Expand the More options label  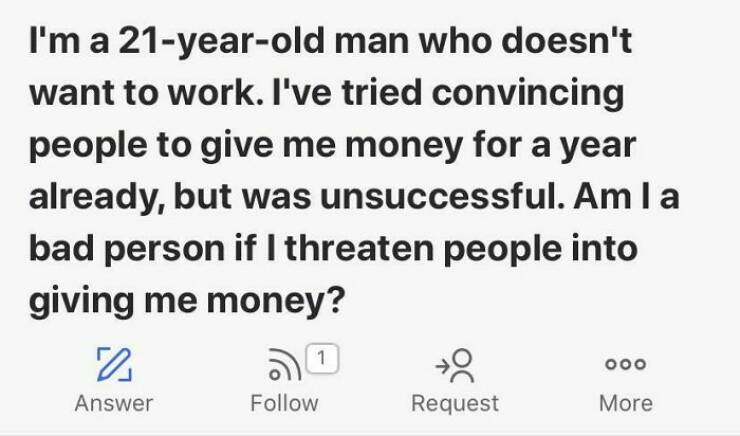click(627, 403)
